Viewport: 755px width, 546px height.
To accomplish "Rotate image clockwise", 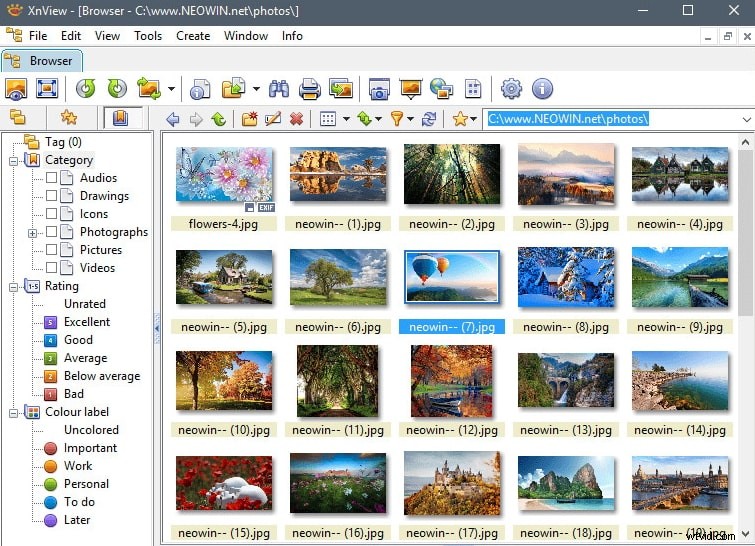I will [117, 89].
